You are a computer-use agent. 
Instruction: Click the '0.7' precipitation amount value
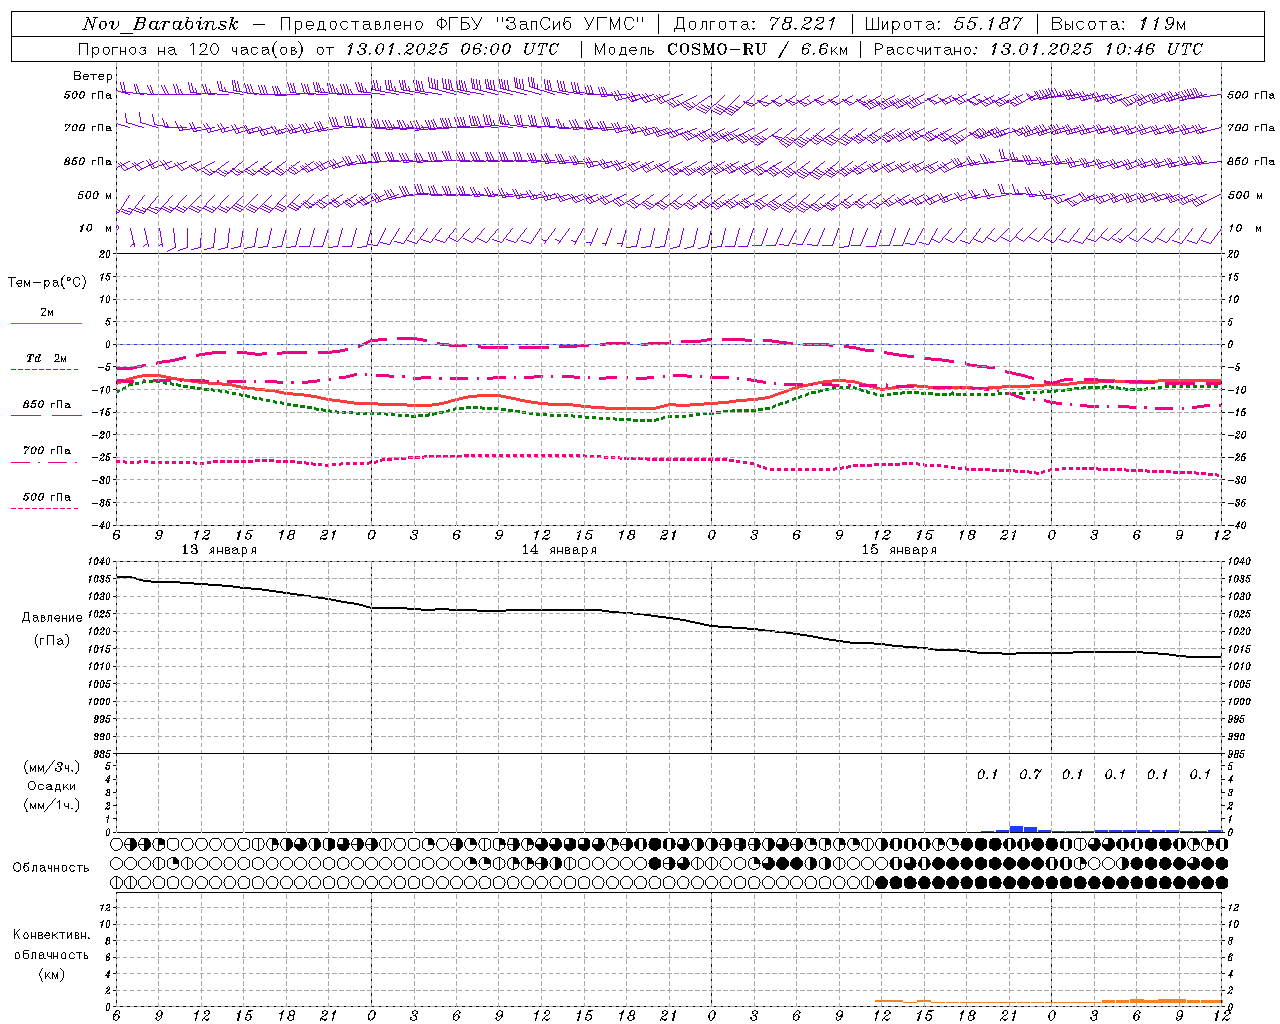click(1030, 775)
